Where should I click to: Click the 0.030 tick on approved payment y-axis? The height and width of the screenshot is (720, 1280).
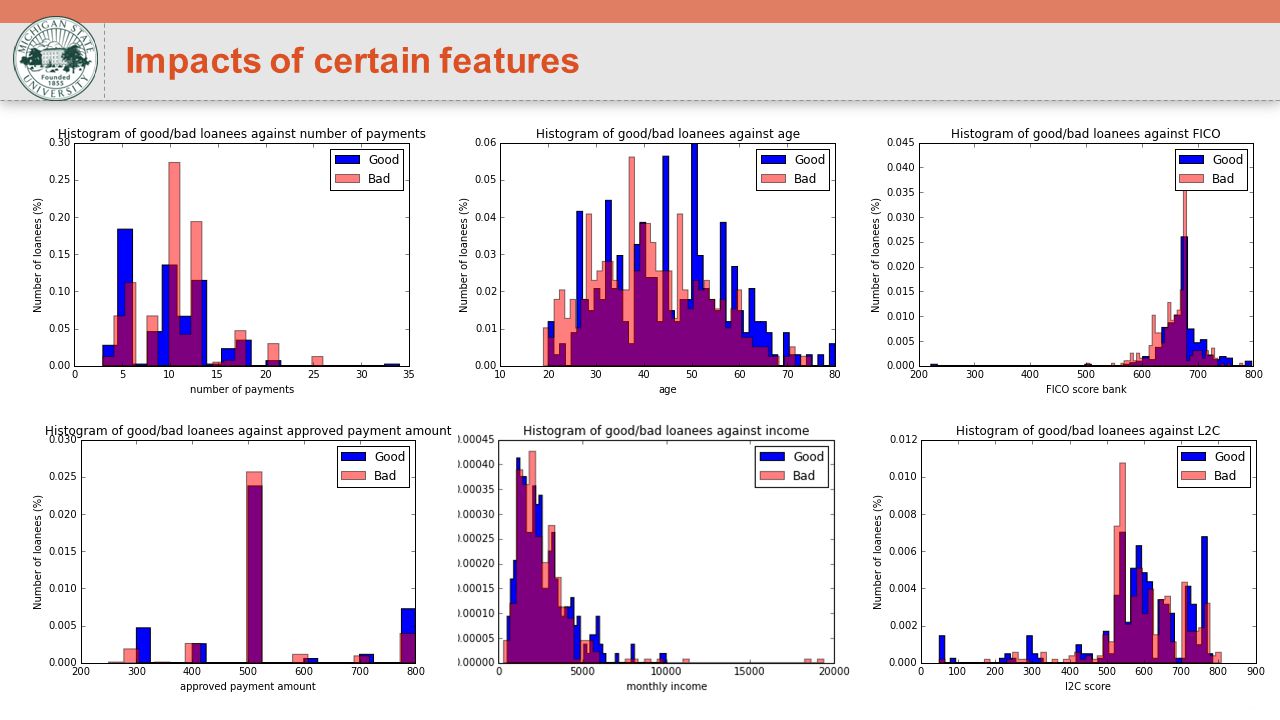click(x=61, y=440)
